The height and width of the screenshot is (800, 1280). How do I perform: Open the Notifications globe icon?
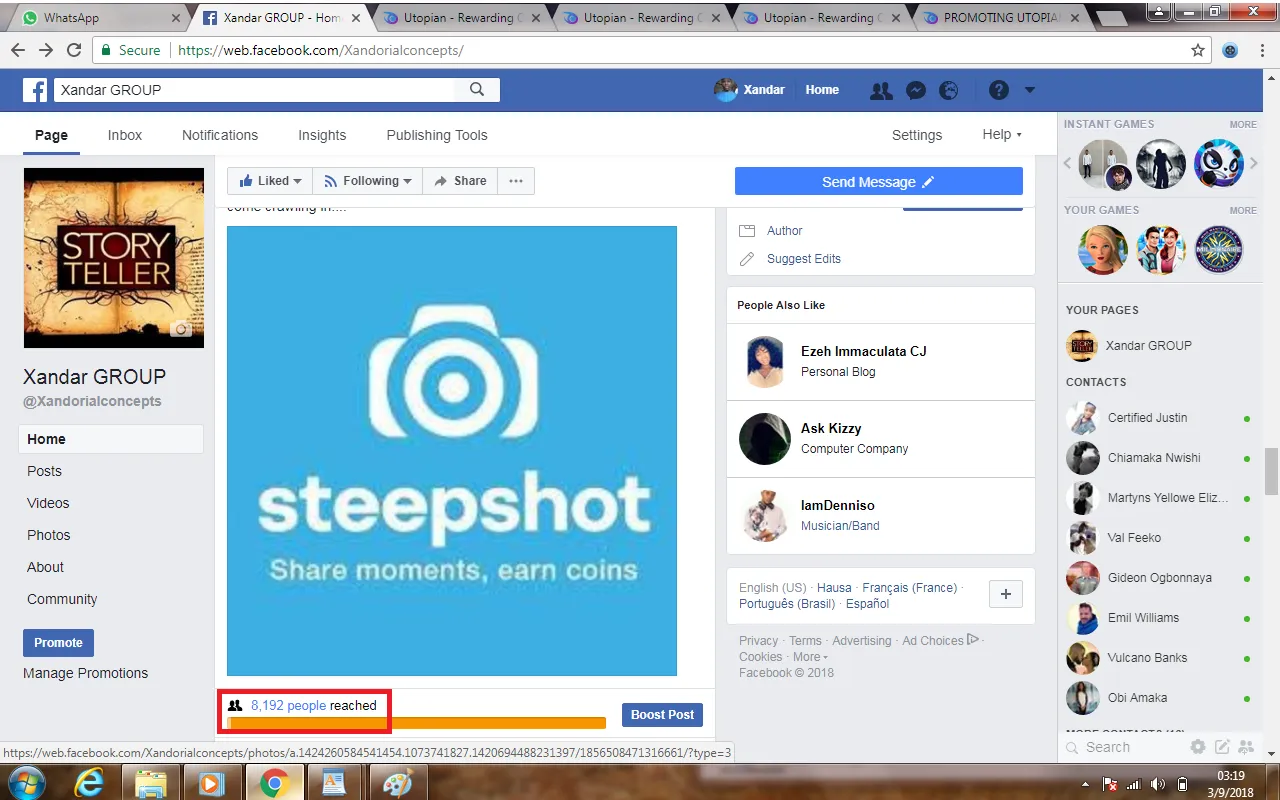point(949,90)
